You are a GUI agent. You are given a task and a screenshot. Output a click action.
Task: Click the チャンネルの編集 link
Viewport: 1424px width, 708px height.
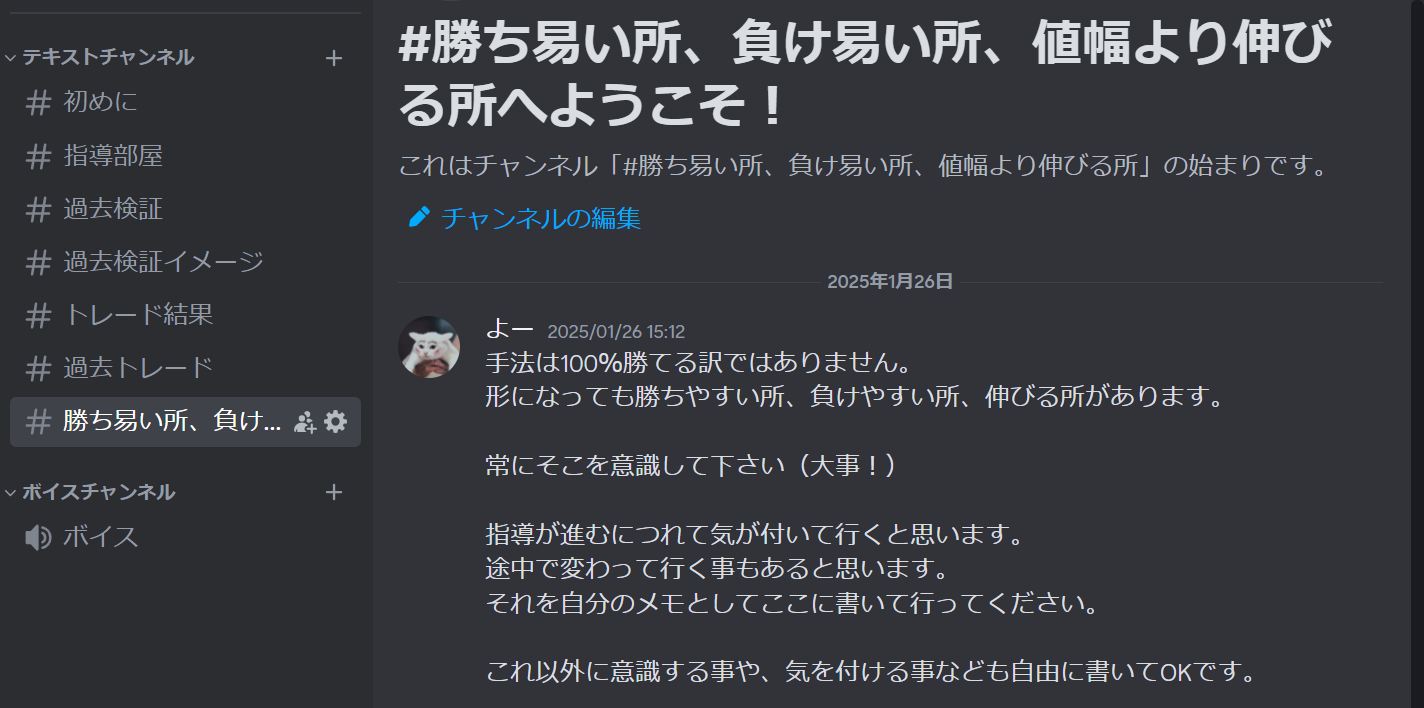[541, 218]
